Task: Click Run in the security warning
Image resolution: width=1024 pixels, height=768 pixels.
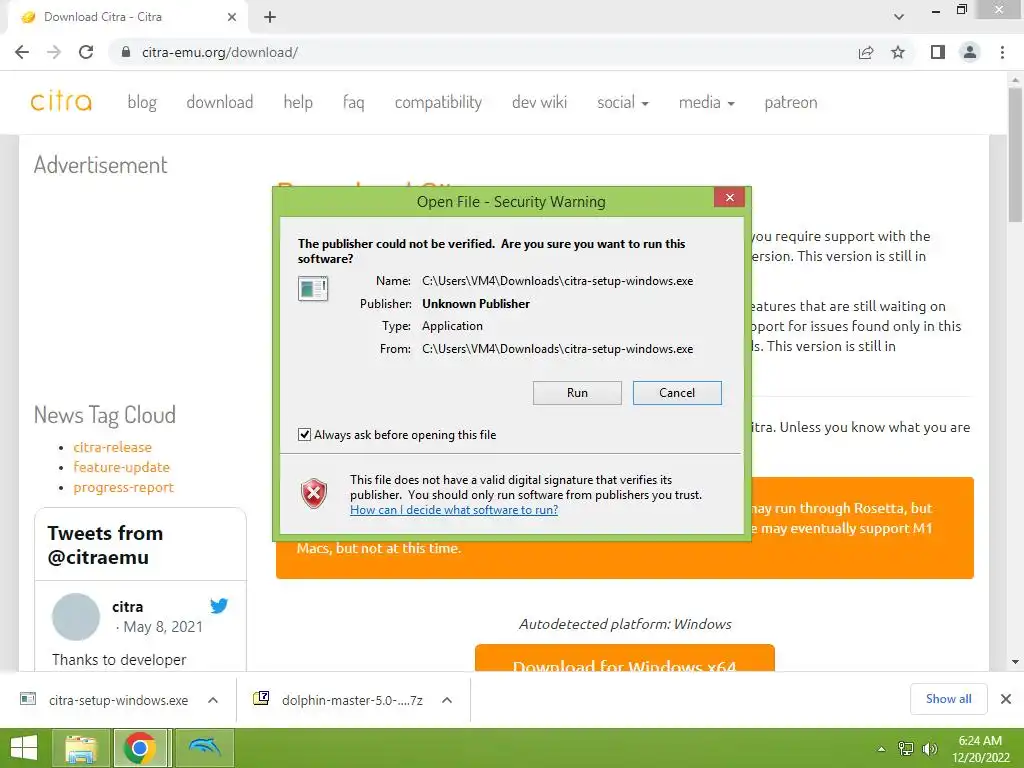Action: [577, 392]
